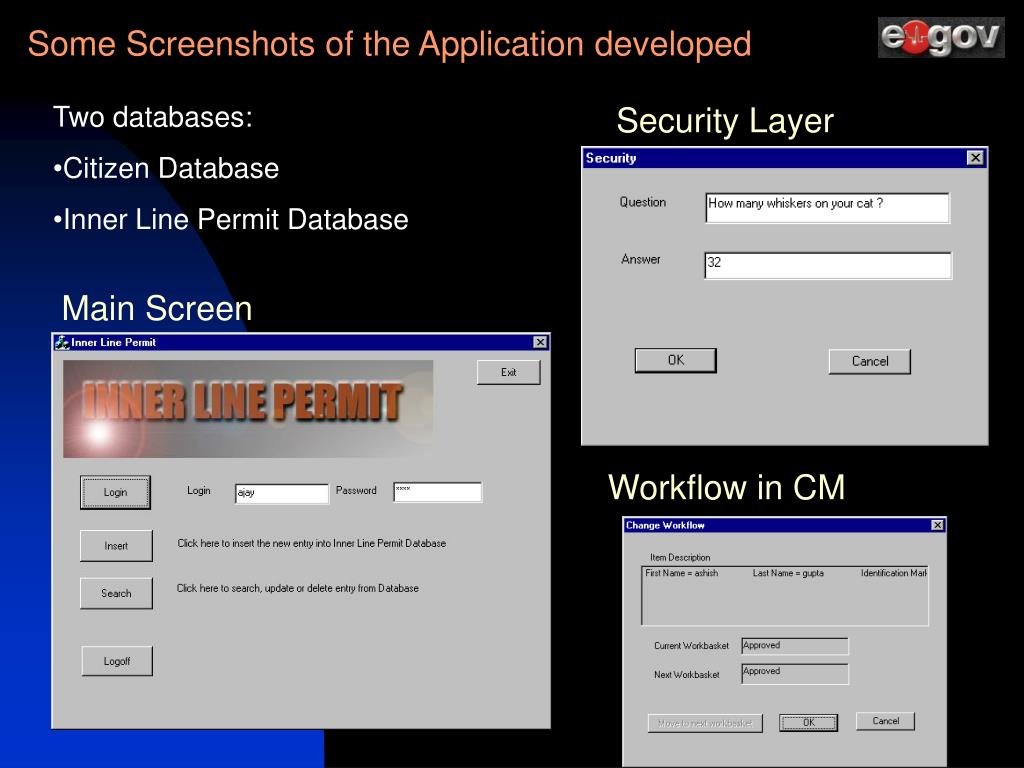This screenshot has width=1024, height=768.
Task: Click Cancel in the Security dialog
Action: 870,361
